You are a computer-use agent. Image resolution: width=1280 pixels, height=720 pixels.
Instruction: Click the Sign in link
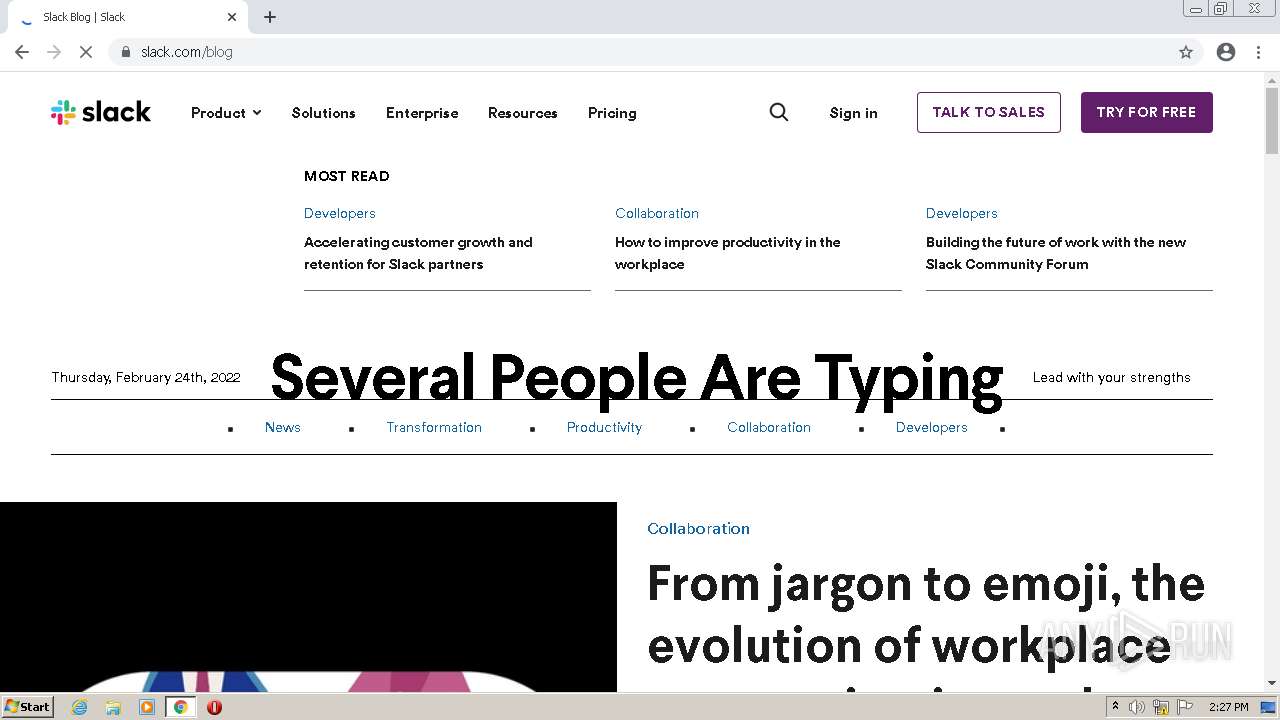(853, 113)
